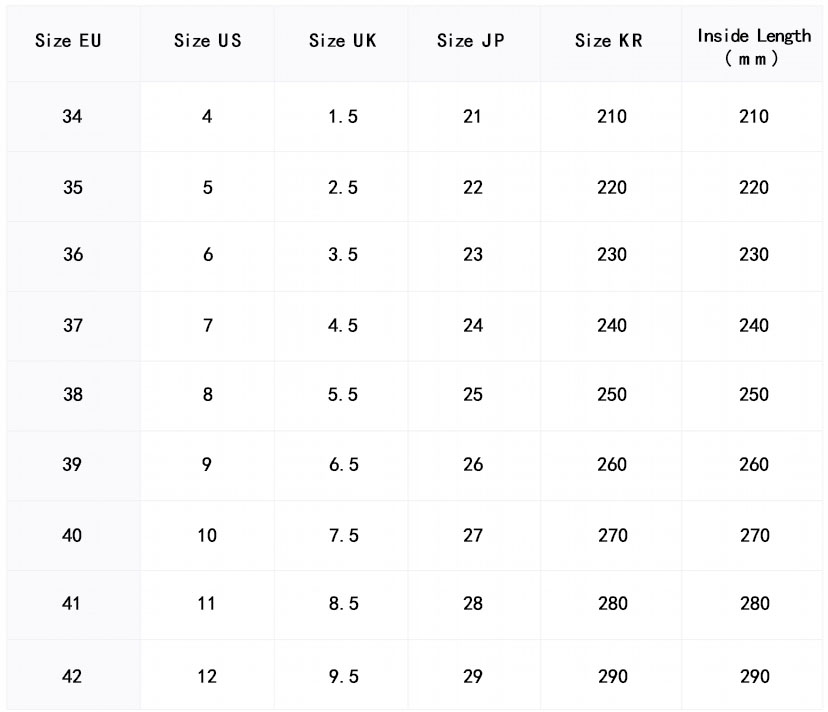Select JP size 29 cell
This screenshot has height=712, width=828.
pyautogui.click(x=472, y=676)
